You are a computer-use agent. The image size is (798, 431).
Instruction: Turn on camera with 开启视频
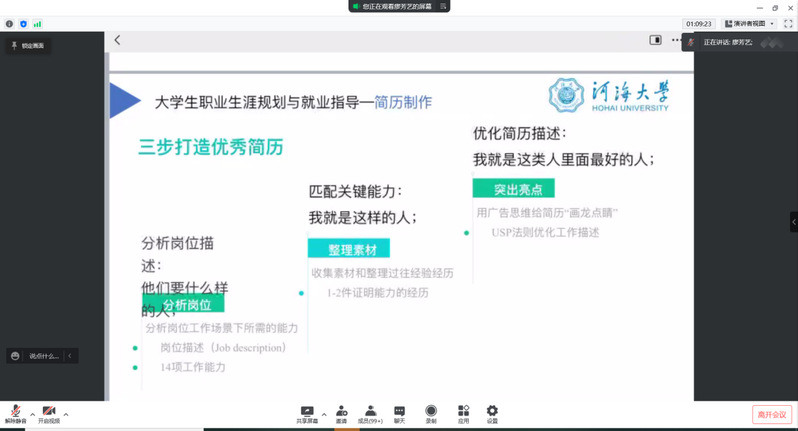pyautogui.click(x=49, y=413)
